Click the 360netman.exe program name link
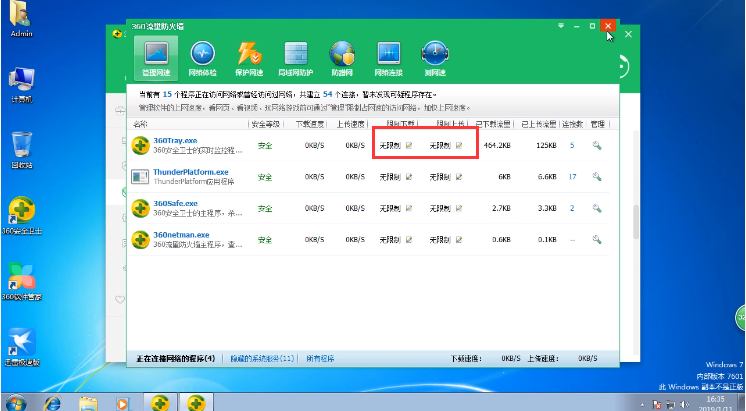746x411 pixels. [181, 235]
